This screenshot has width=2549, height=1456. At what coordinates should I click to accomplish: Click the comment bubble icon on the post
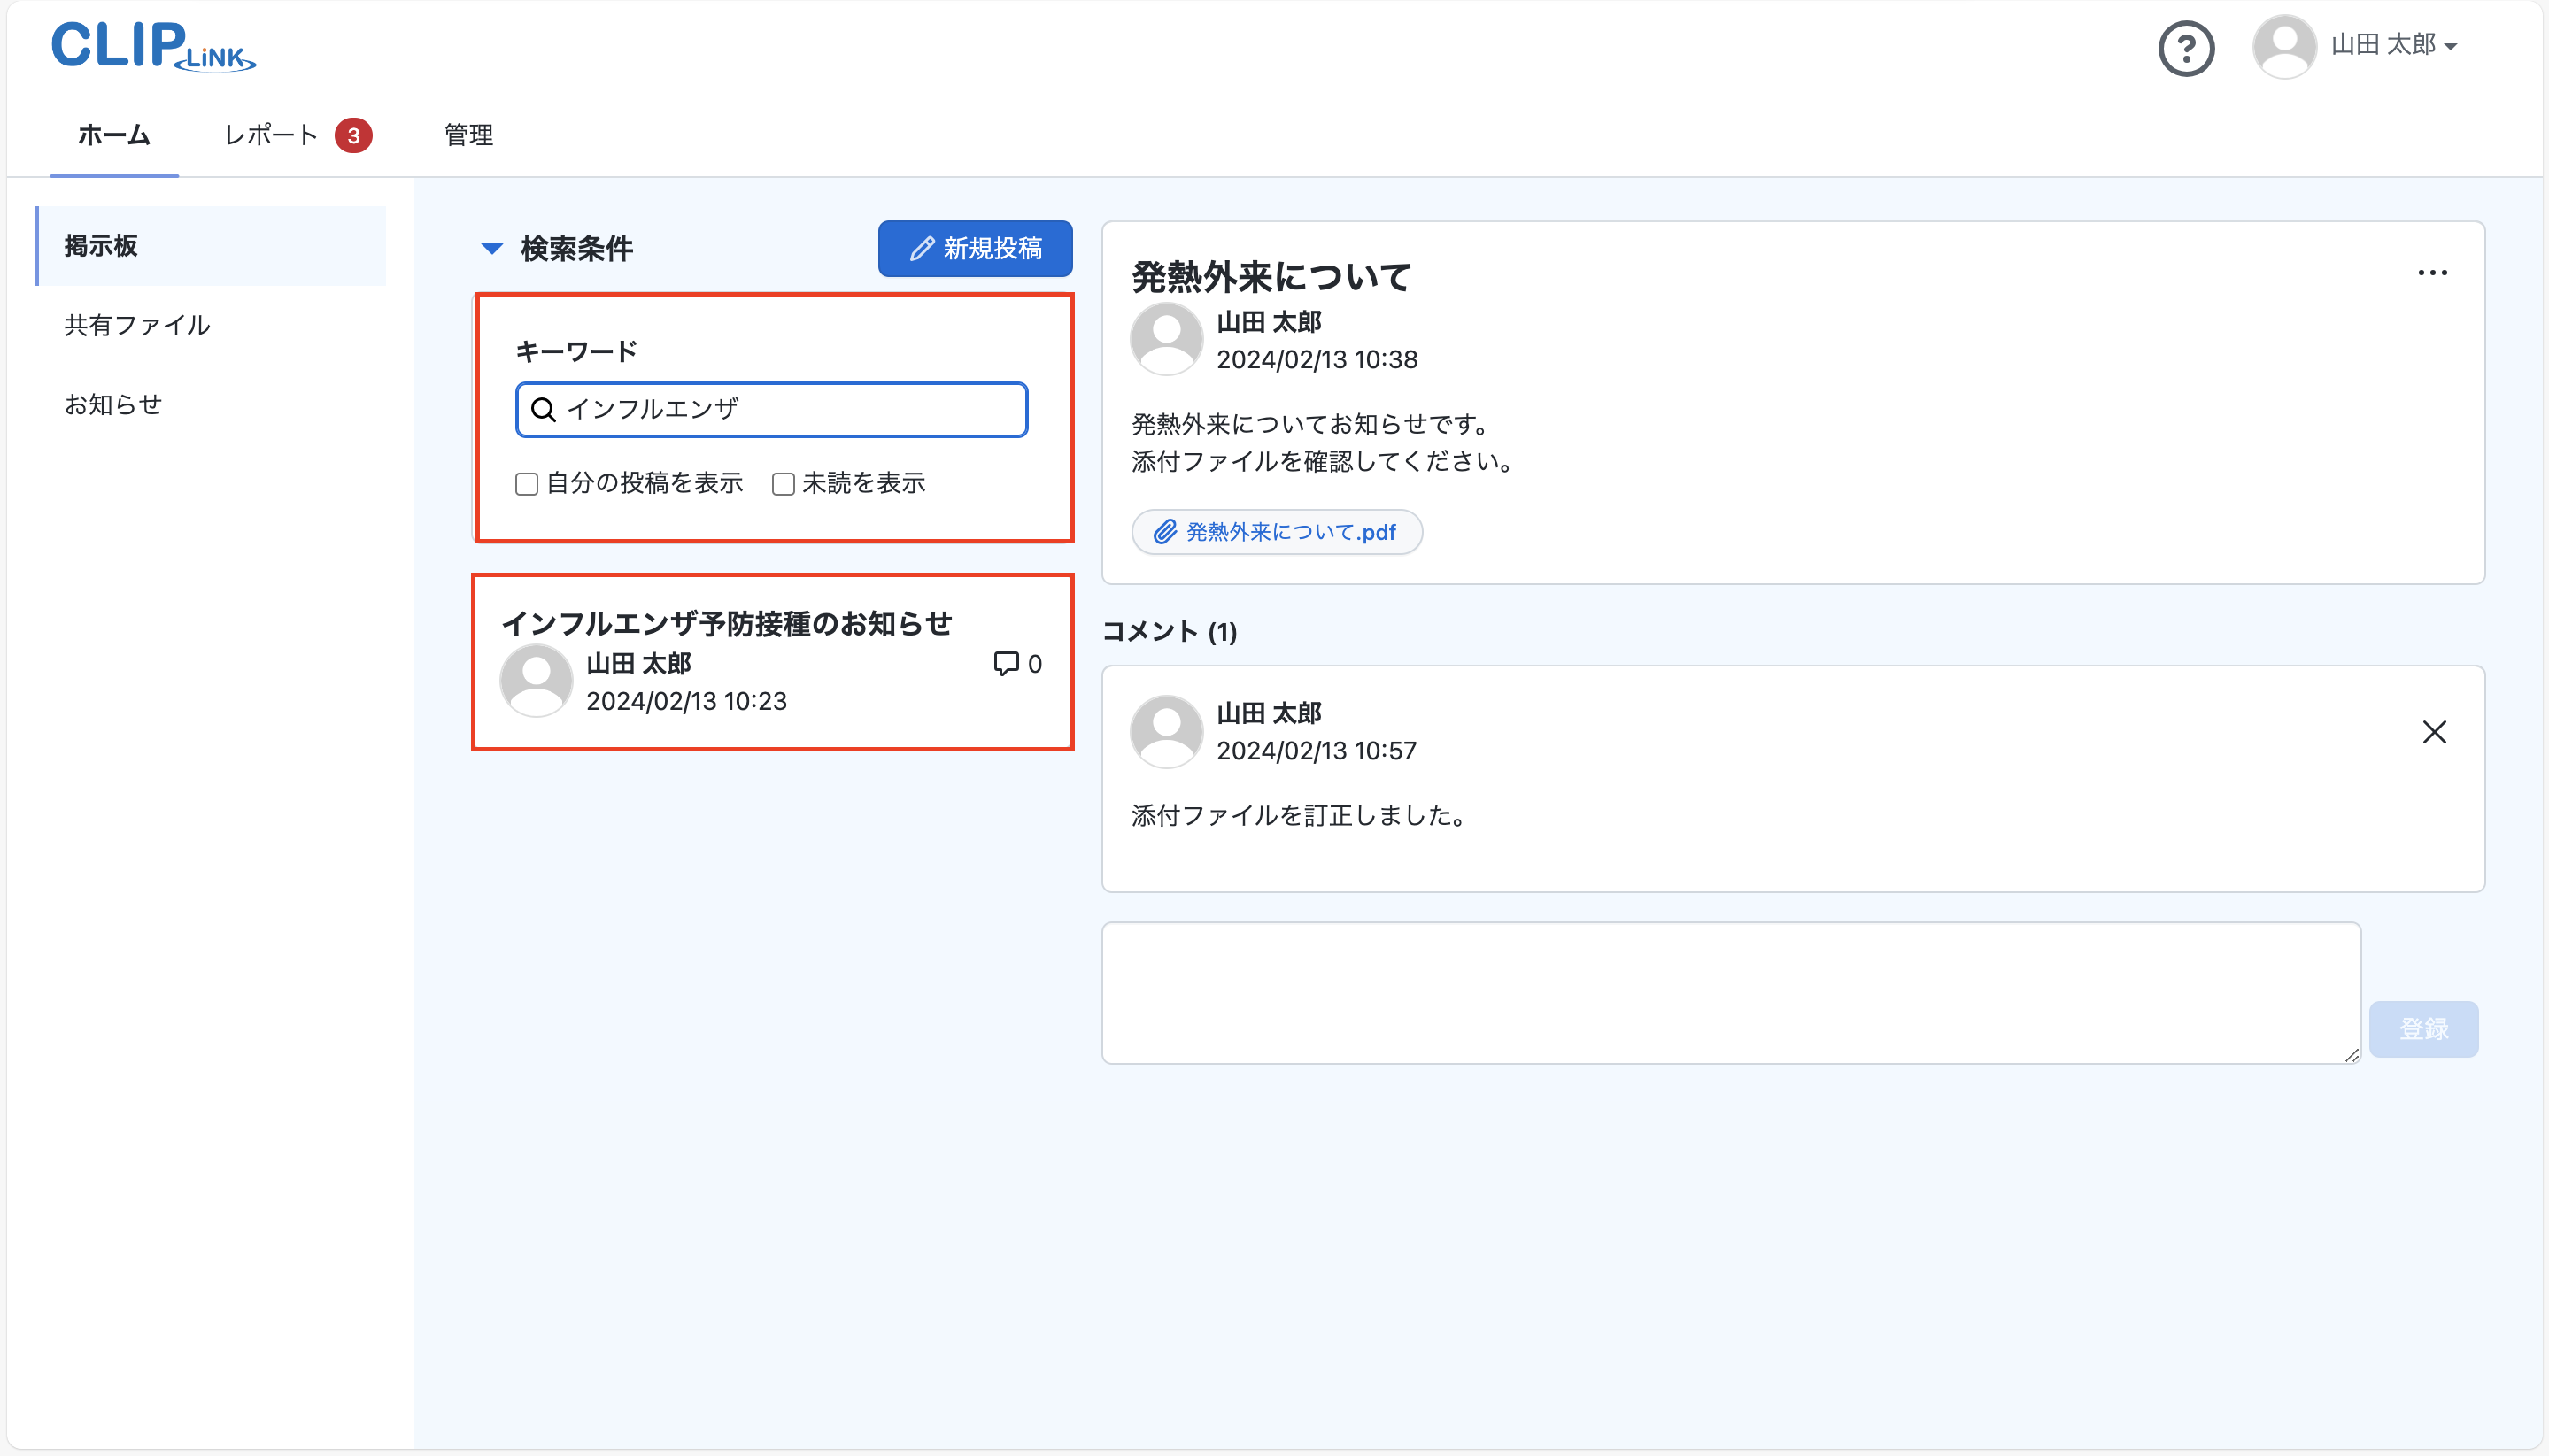[x=1005, y=663]
